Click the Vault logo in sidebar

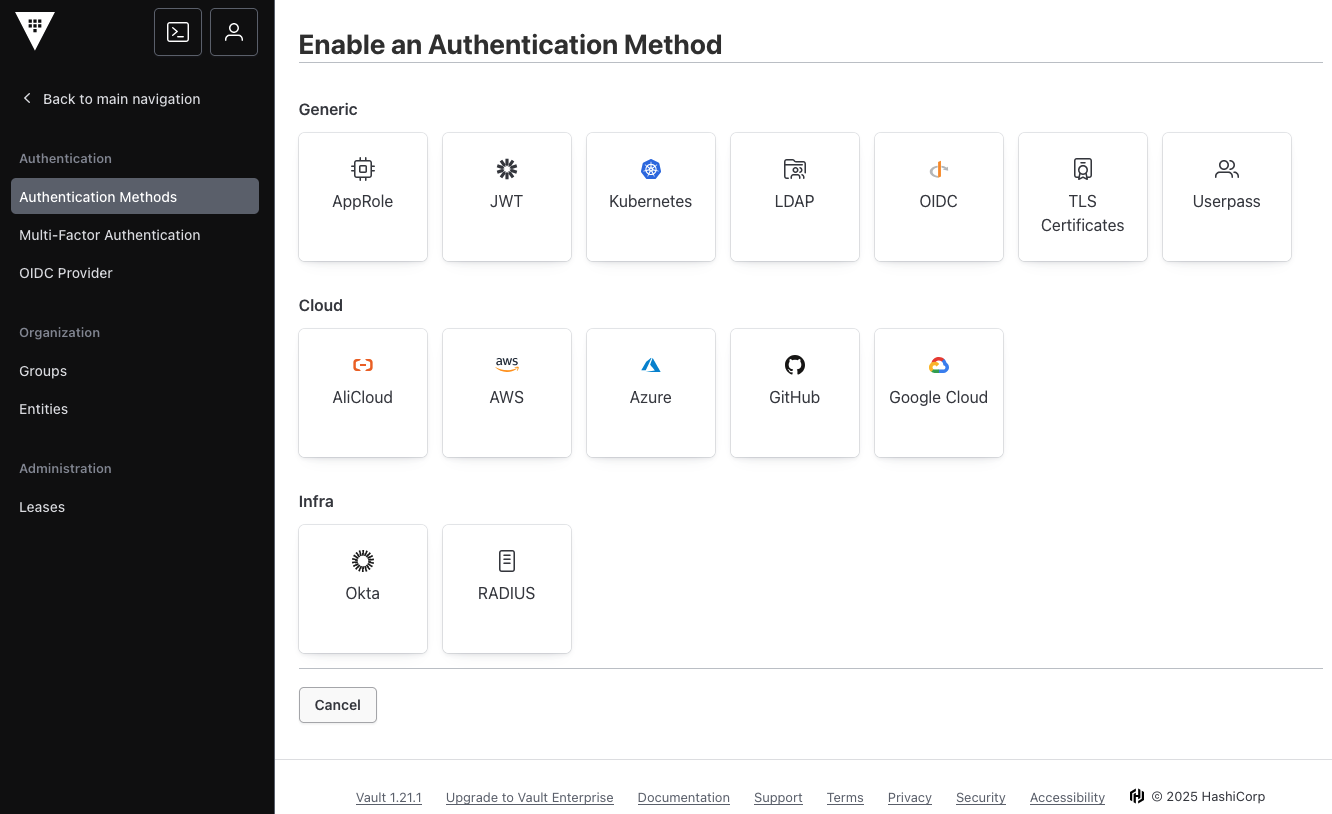pos(35,31)
